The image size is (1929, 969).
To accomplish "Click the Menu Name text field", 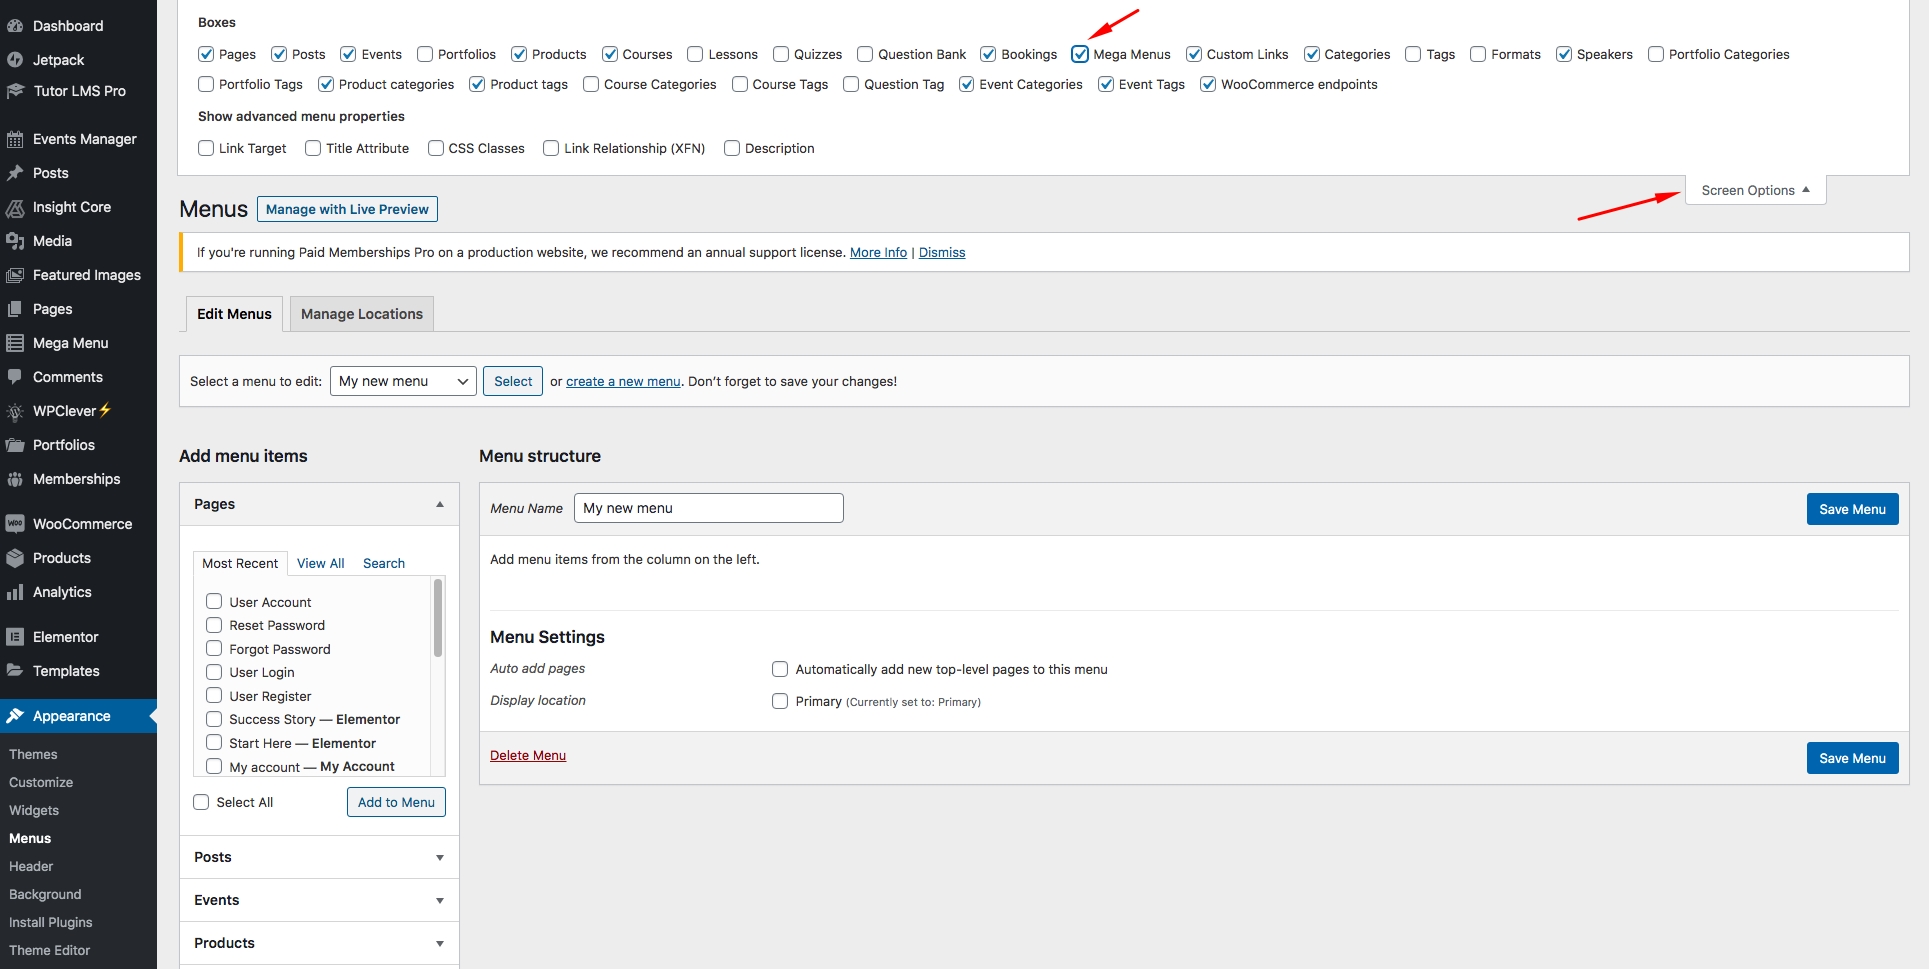I will point(708,508).
